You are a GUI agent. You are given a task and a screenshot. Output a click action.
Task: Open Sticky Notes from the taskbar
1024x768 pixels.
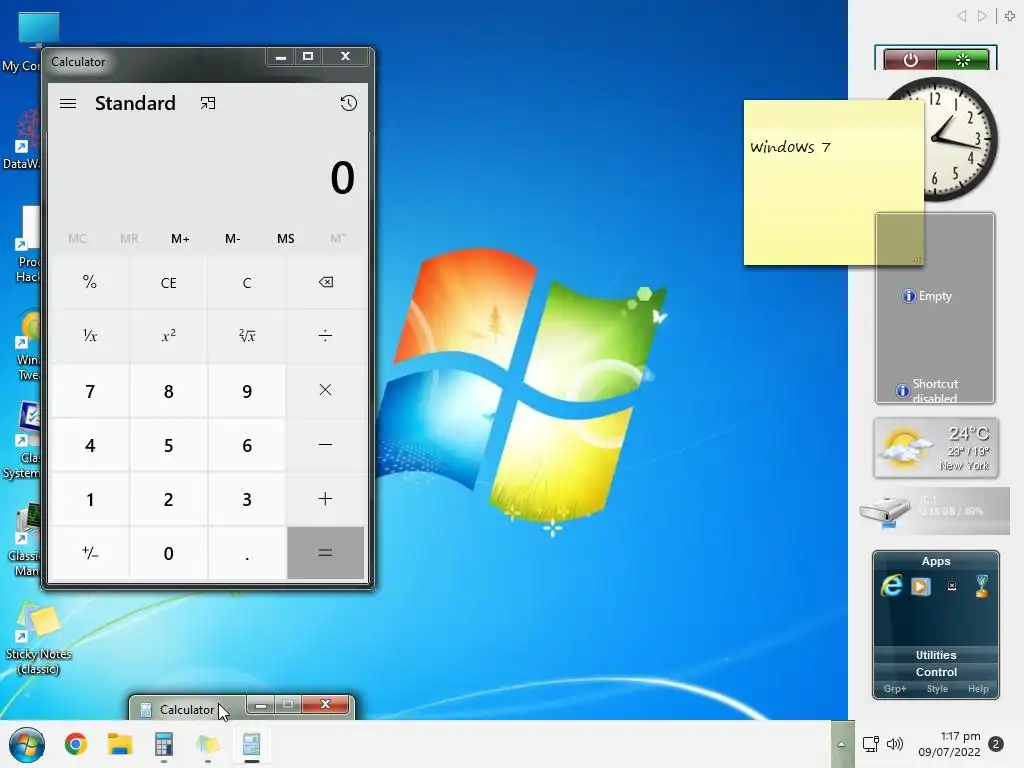[208, 744]
